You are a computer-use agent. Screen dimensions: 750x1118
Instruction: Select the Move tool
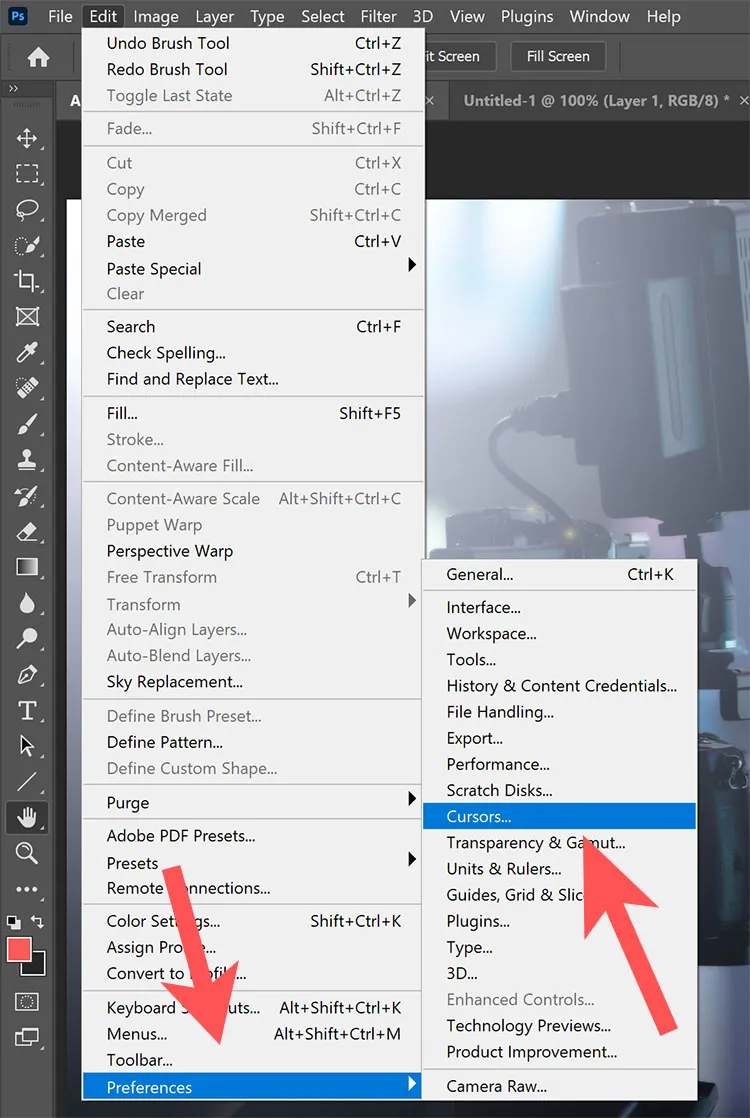point(27,138)
